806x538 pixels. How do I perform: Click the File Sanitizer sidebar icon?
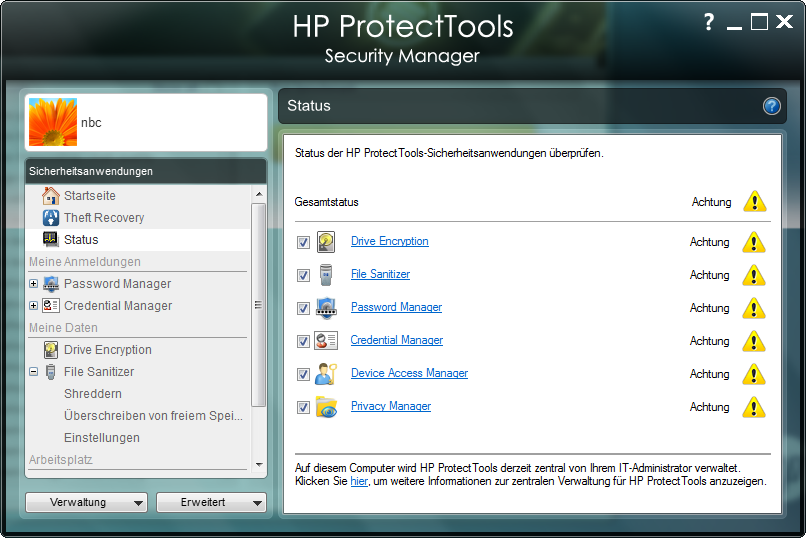(50, 372)
